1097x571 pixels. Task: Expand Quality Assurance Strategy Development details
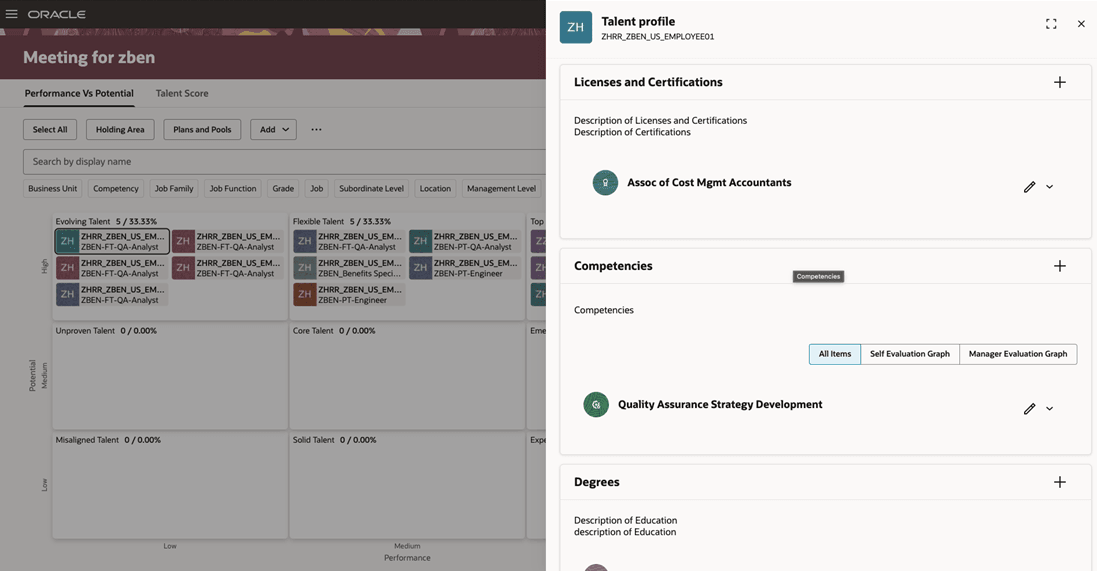1049,409
